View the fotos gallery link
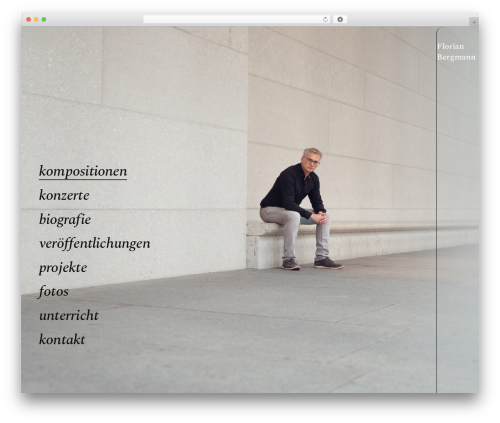Screen dimensions: 500x423 point(54,292)
